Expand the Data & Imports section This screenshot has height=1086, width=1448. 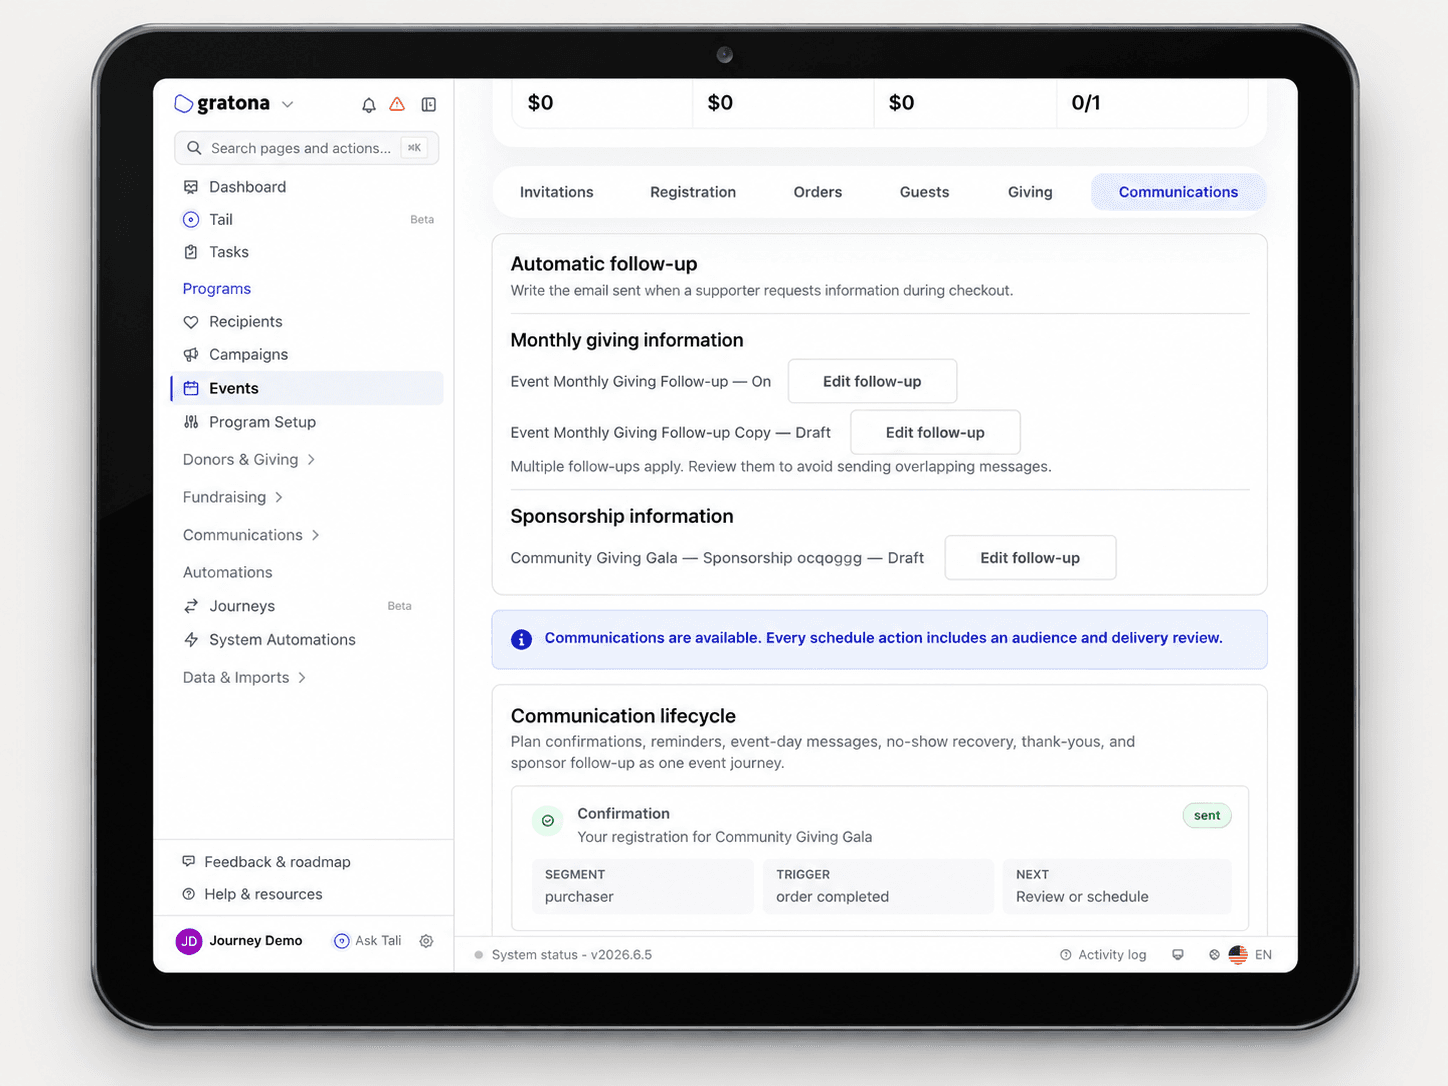245,678
